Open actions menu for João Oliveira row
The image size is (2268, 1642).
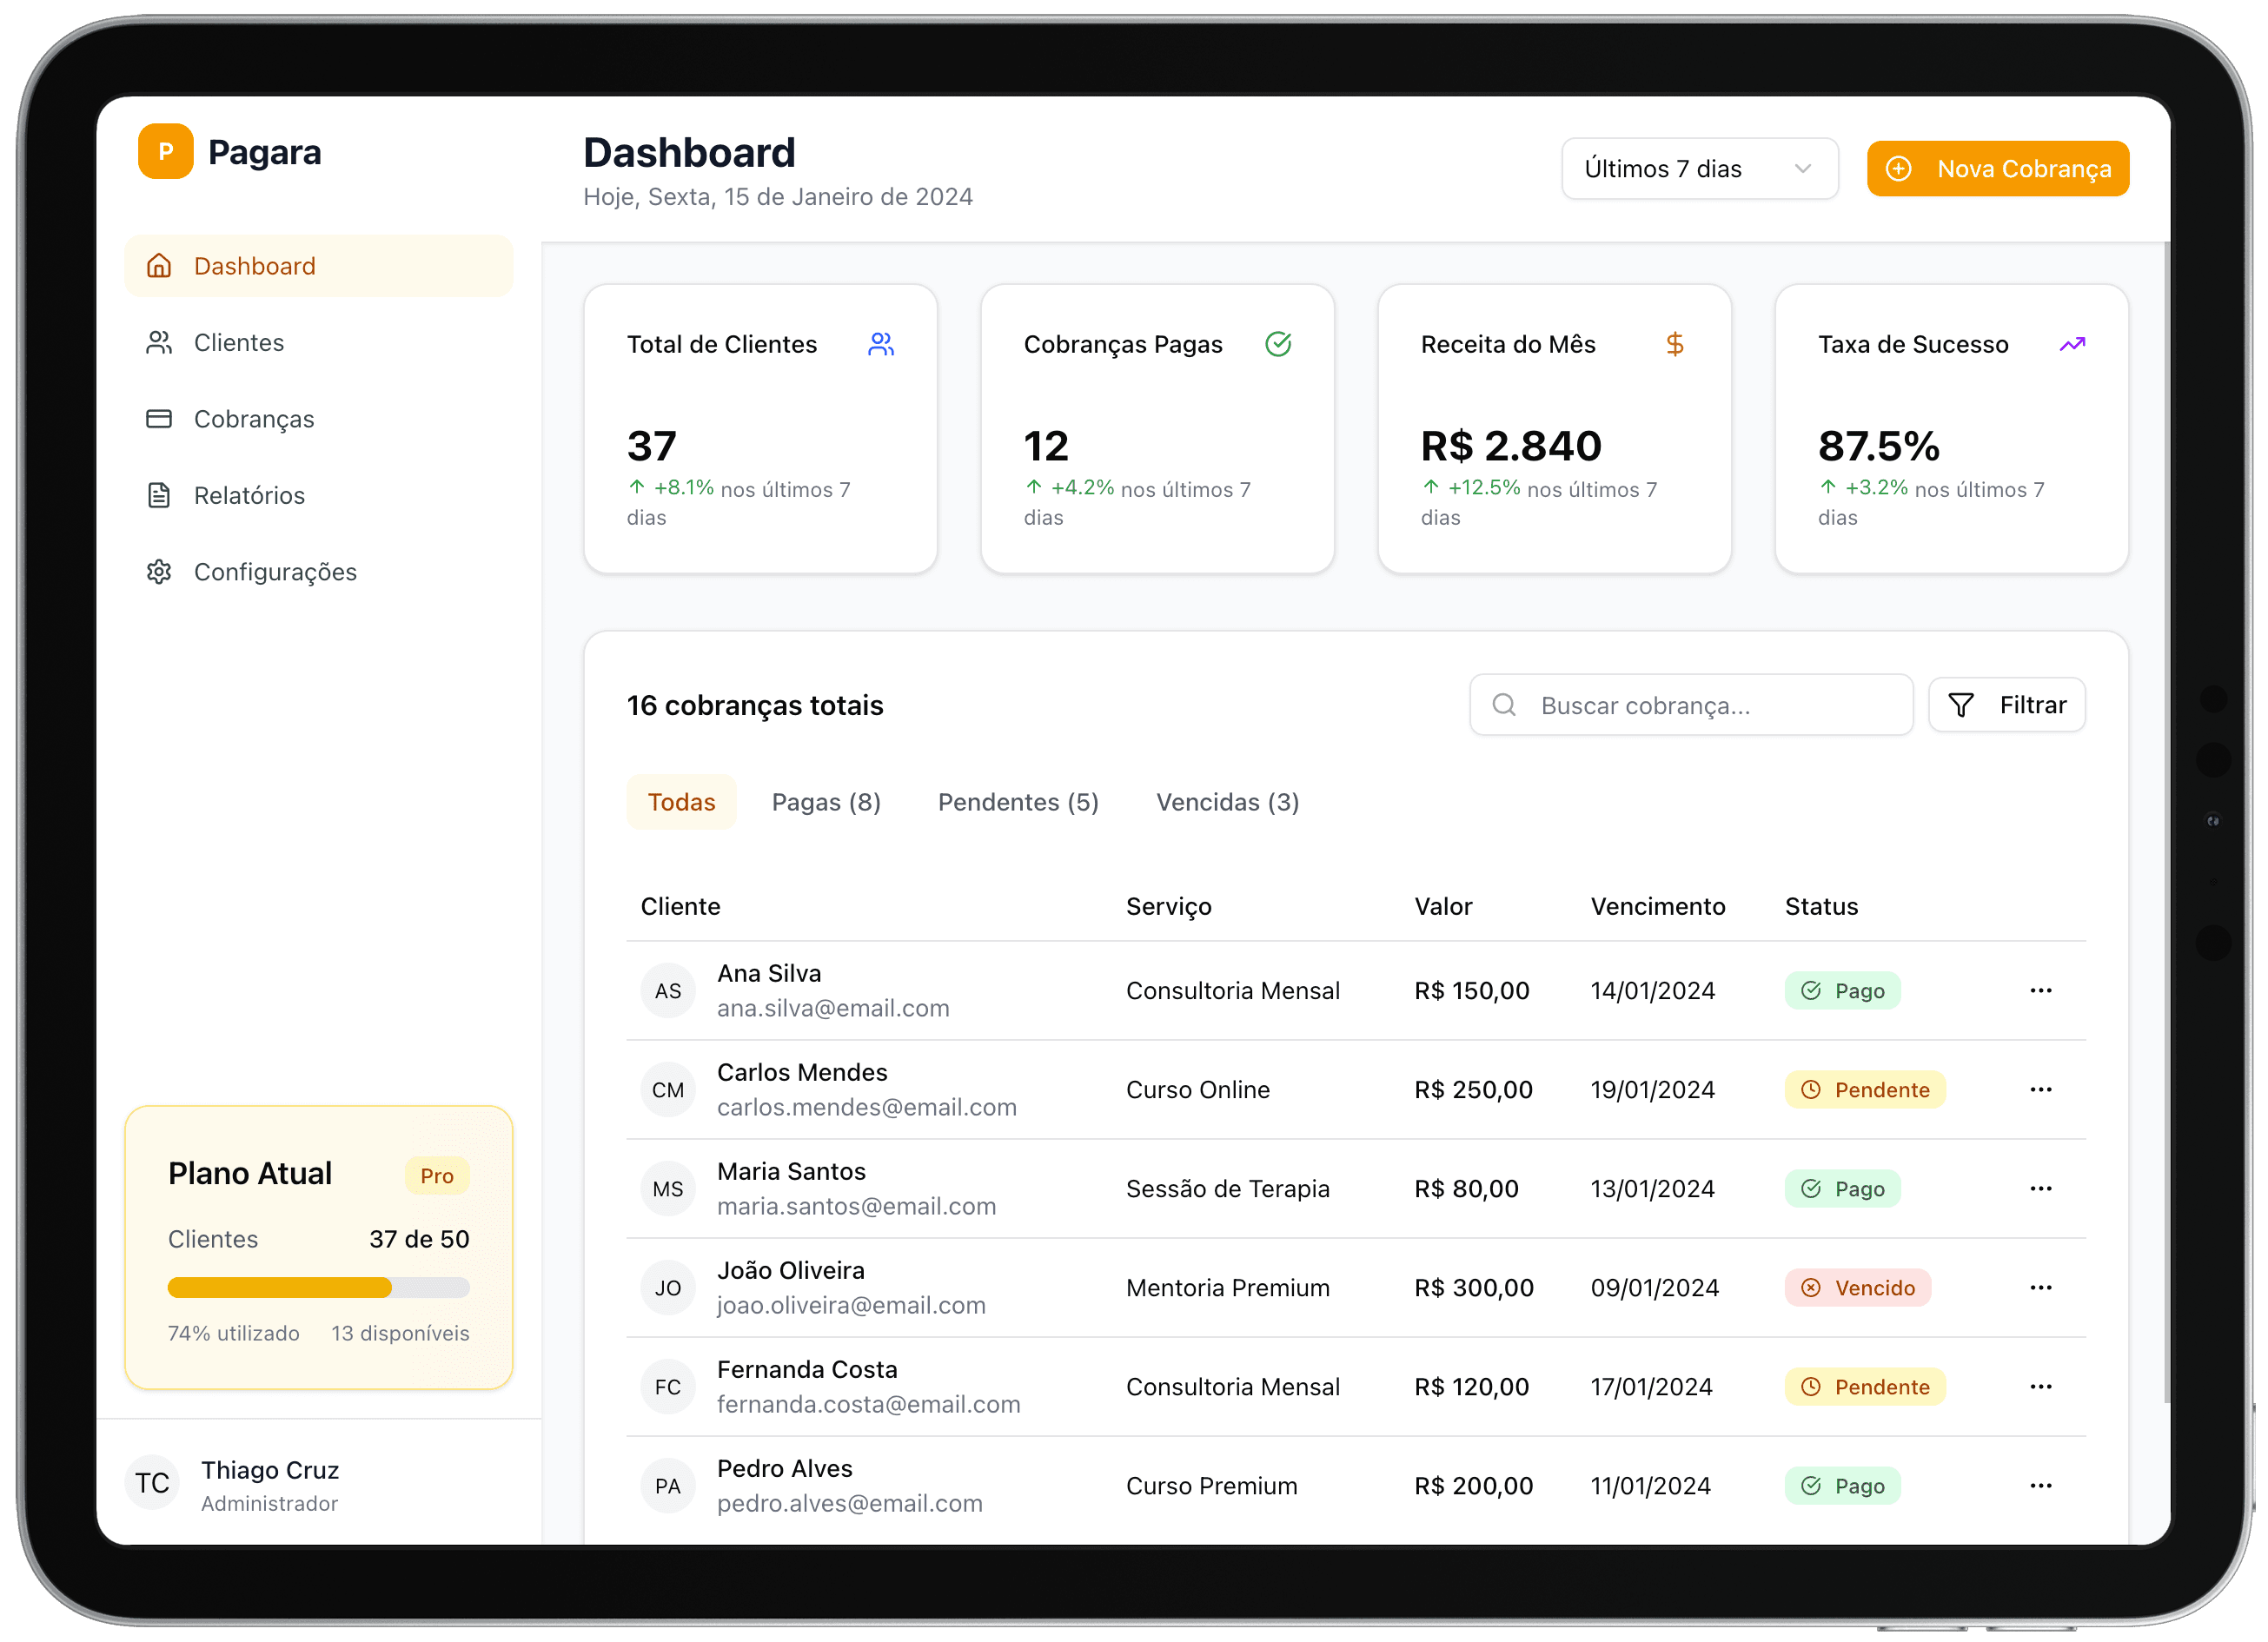[2041, 1288]
